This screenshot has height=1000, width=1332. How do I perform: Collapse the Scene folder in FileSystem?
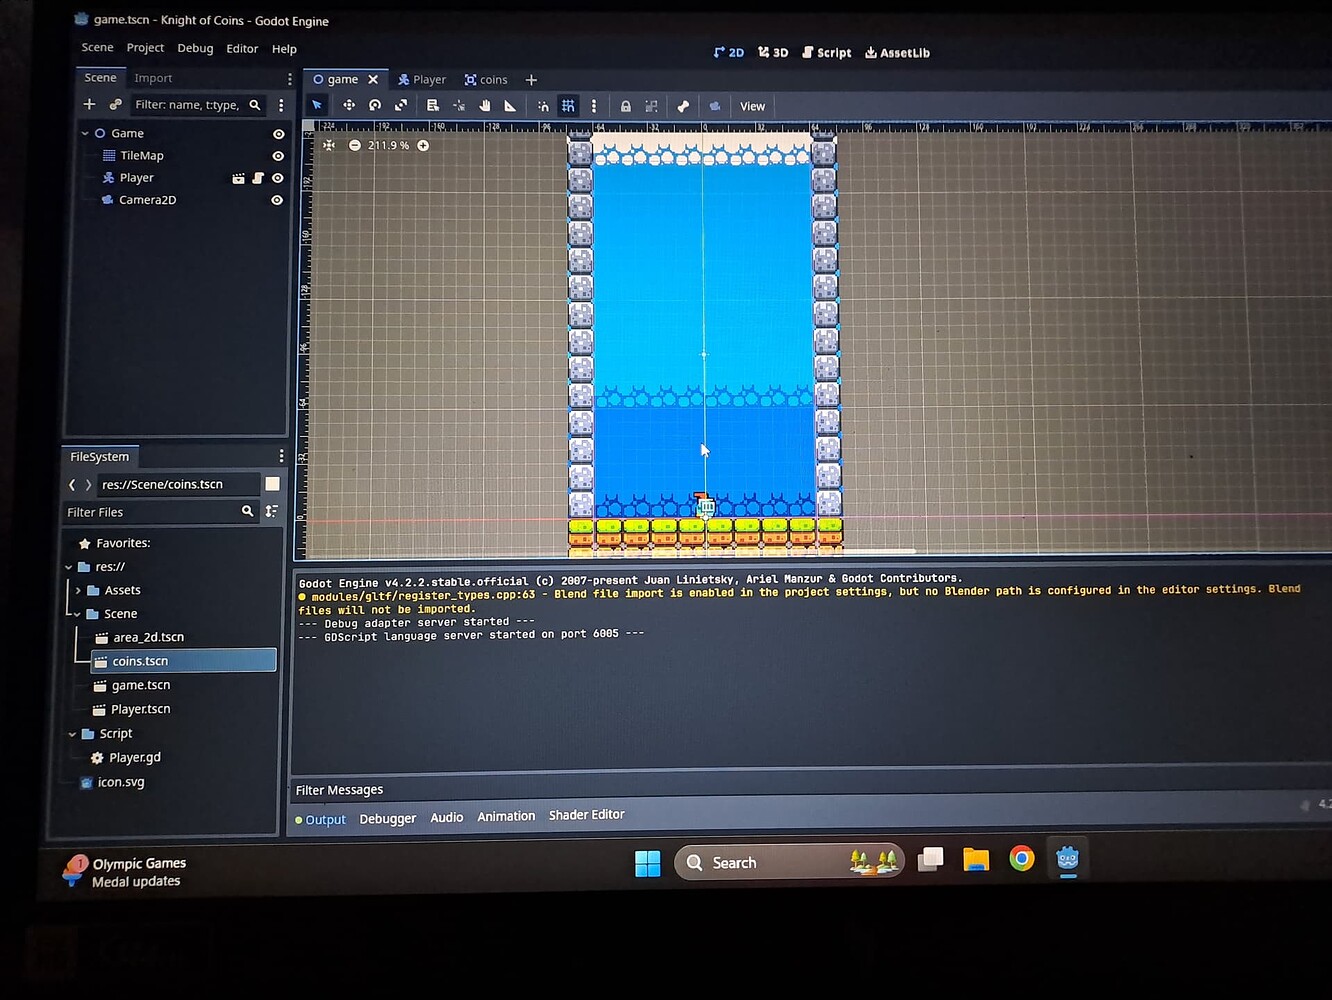[x=75, y=613]
